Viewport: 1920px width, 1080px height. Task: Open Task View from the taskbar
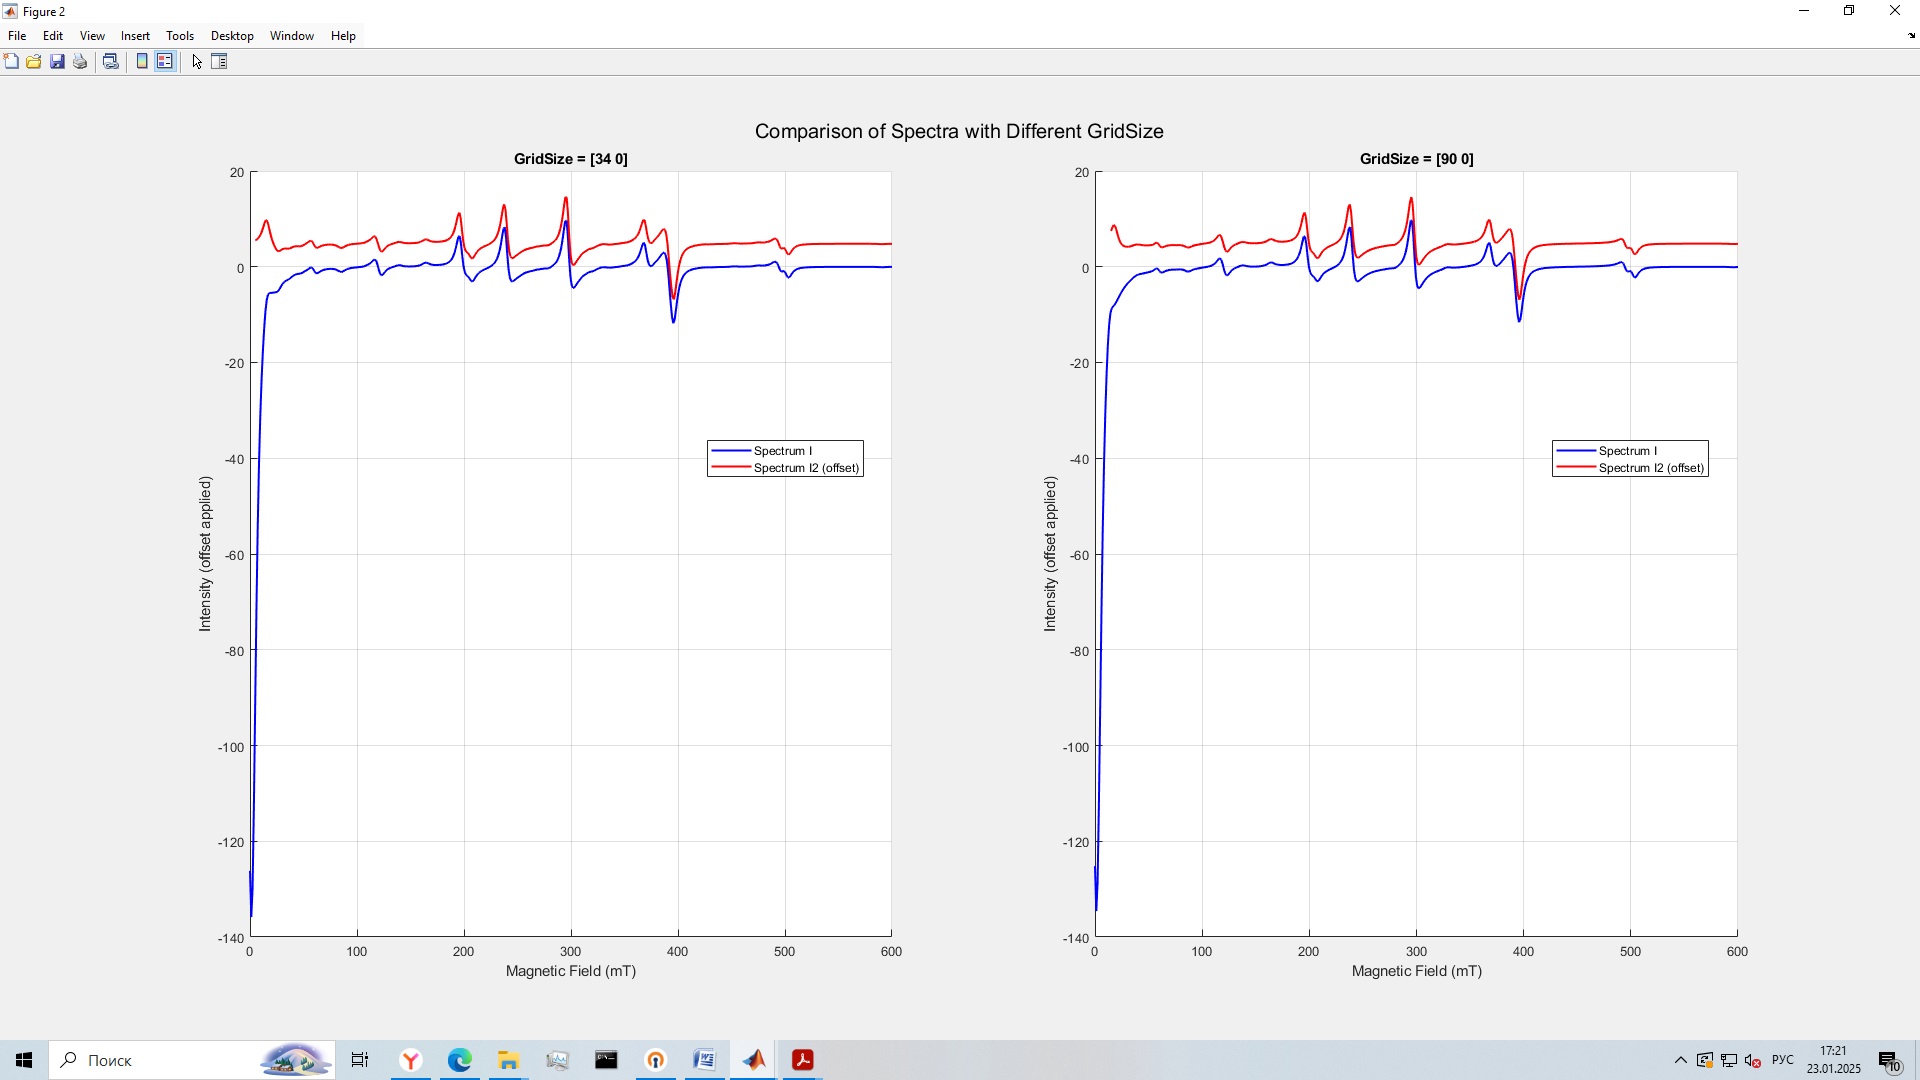pyautogui.click(x=360, y=1060)
